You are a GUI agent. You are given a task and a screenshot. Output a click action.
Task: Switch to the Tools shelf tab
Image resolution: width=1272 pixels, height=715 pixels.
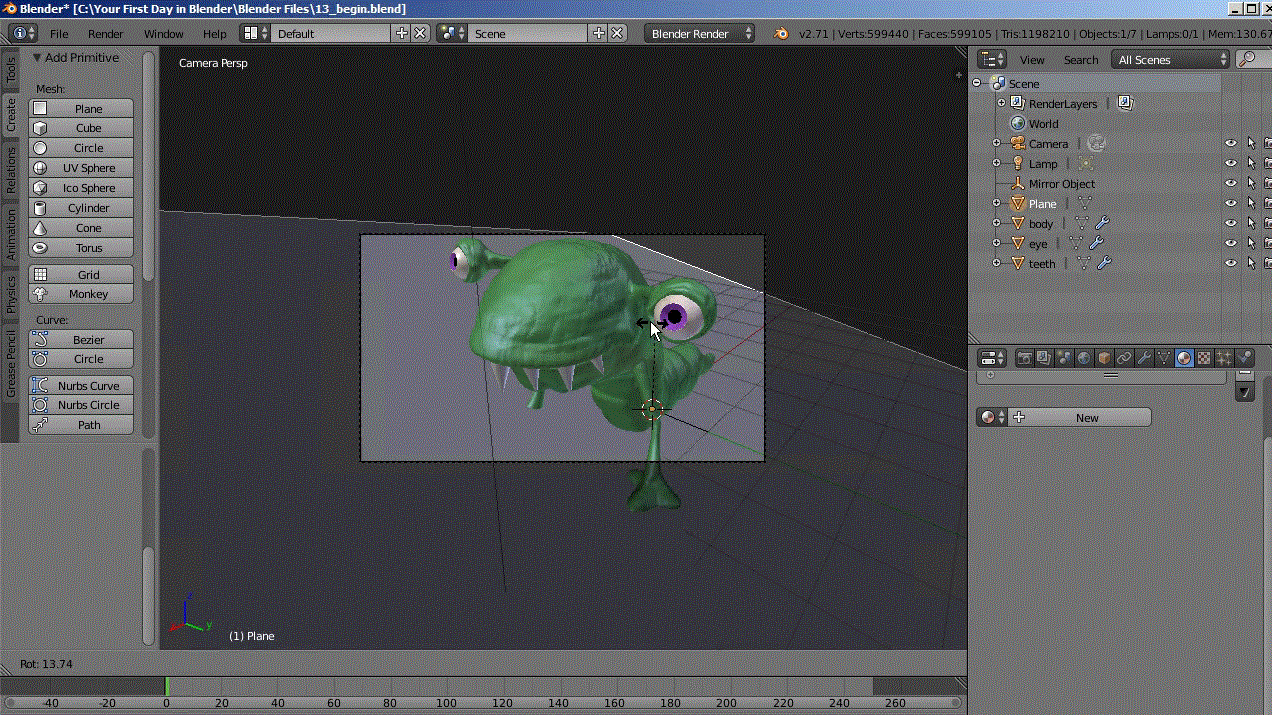(10, 69)
